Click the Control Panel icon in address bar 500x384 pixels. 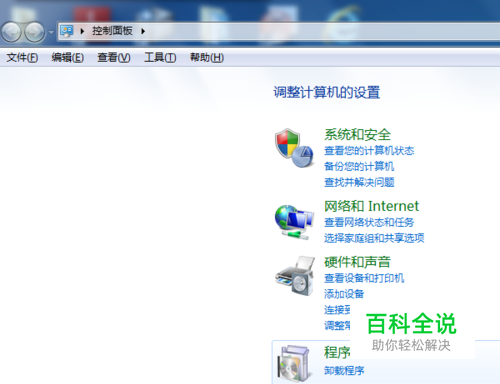[67, 31]
